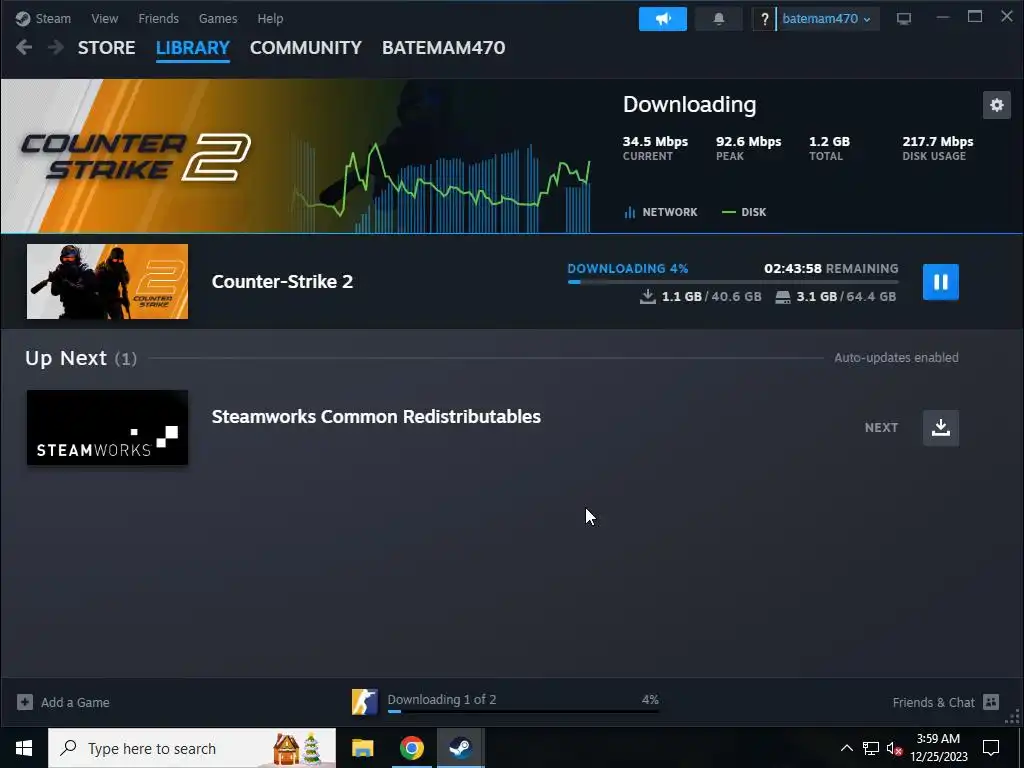Start Steamworks Common Redistributables download now
Image resolution: width=1024 pixels, height=768 pixels.
pos(940,428)
